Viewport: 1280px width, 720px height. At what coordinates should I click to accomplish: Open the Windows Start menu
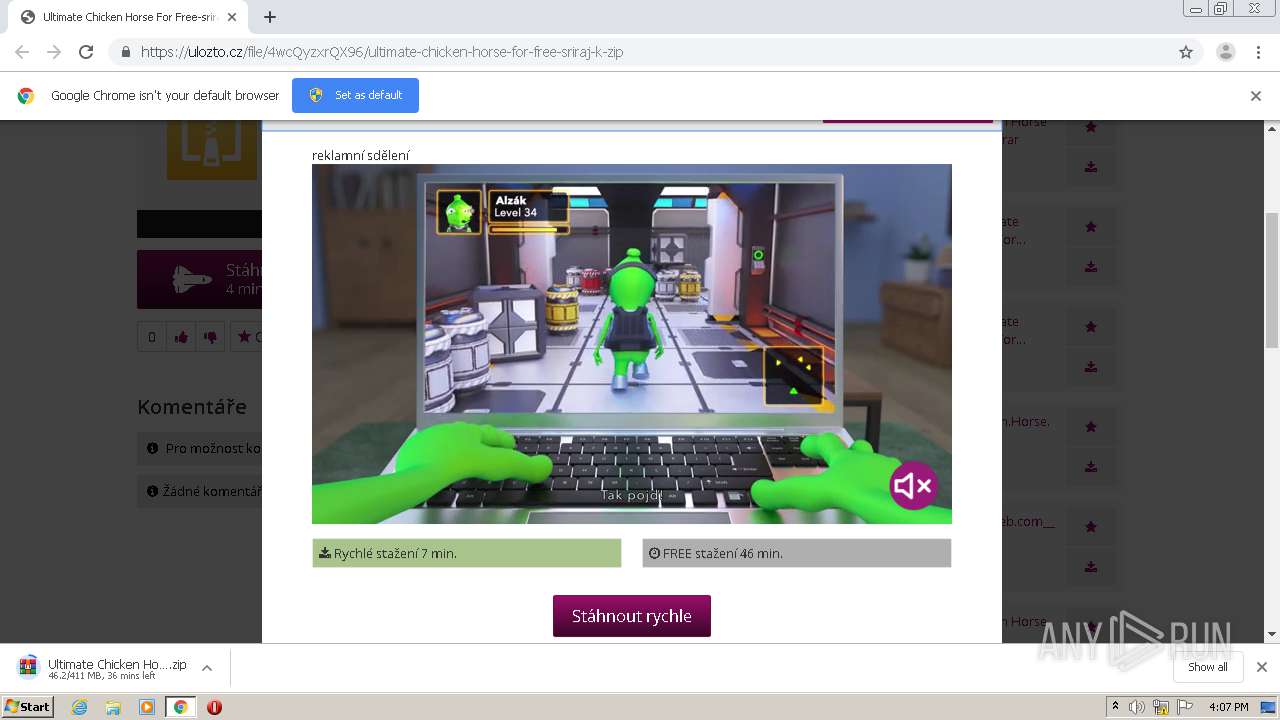[x=27, y=707]
